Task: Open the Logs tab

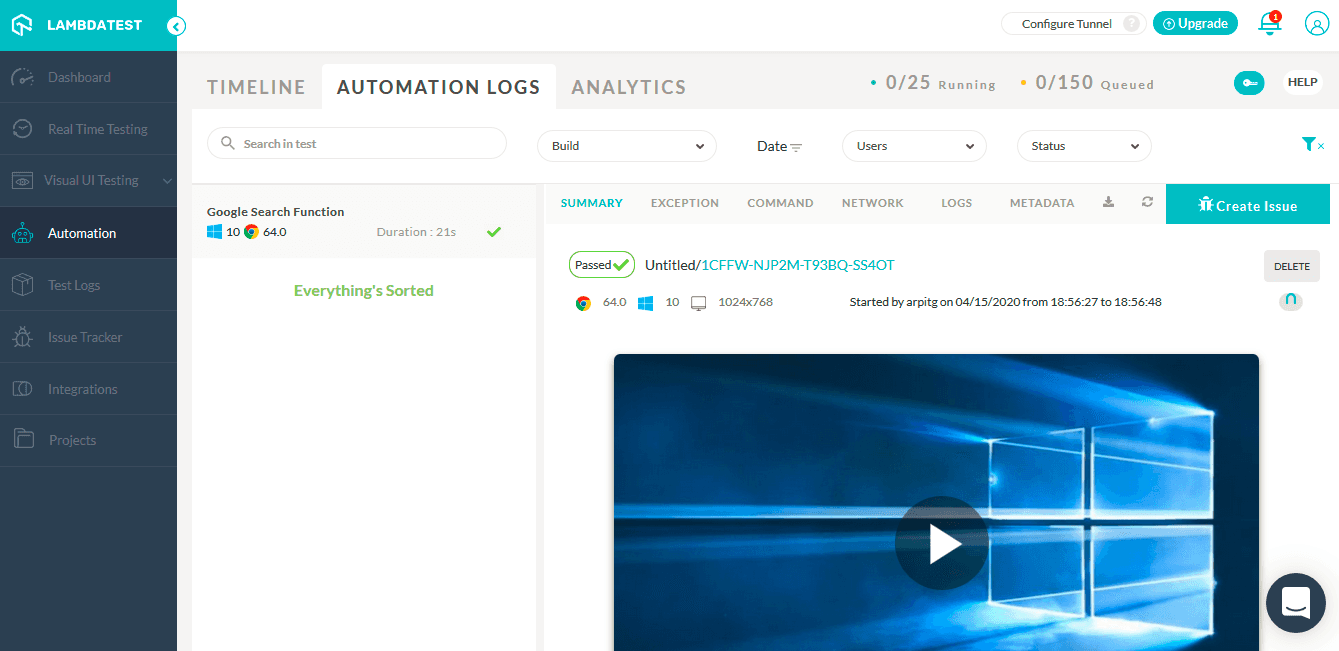Action: click(x=956, y=203)
